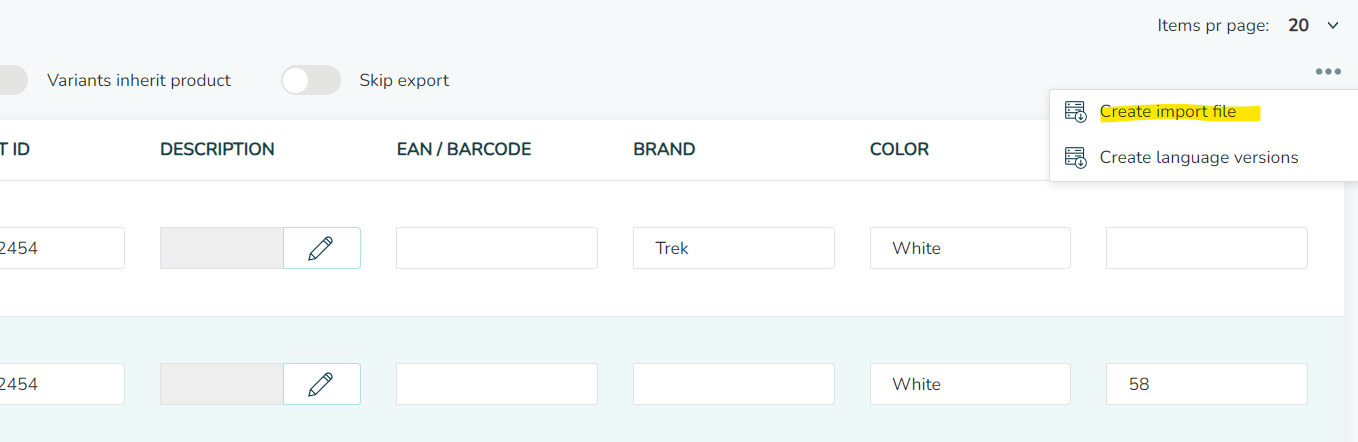Toggle the Skip export switch

click(311, 80)
